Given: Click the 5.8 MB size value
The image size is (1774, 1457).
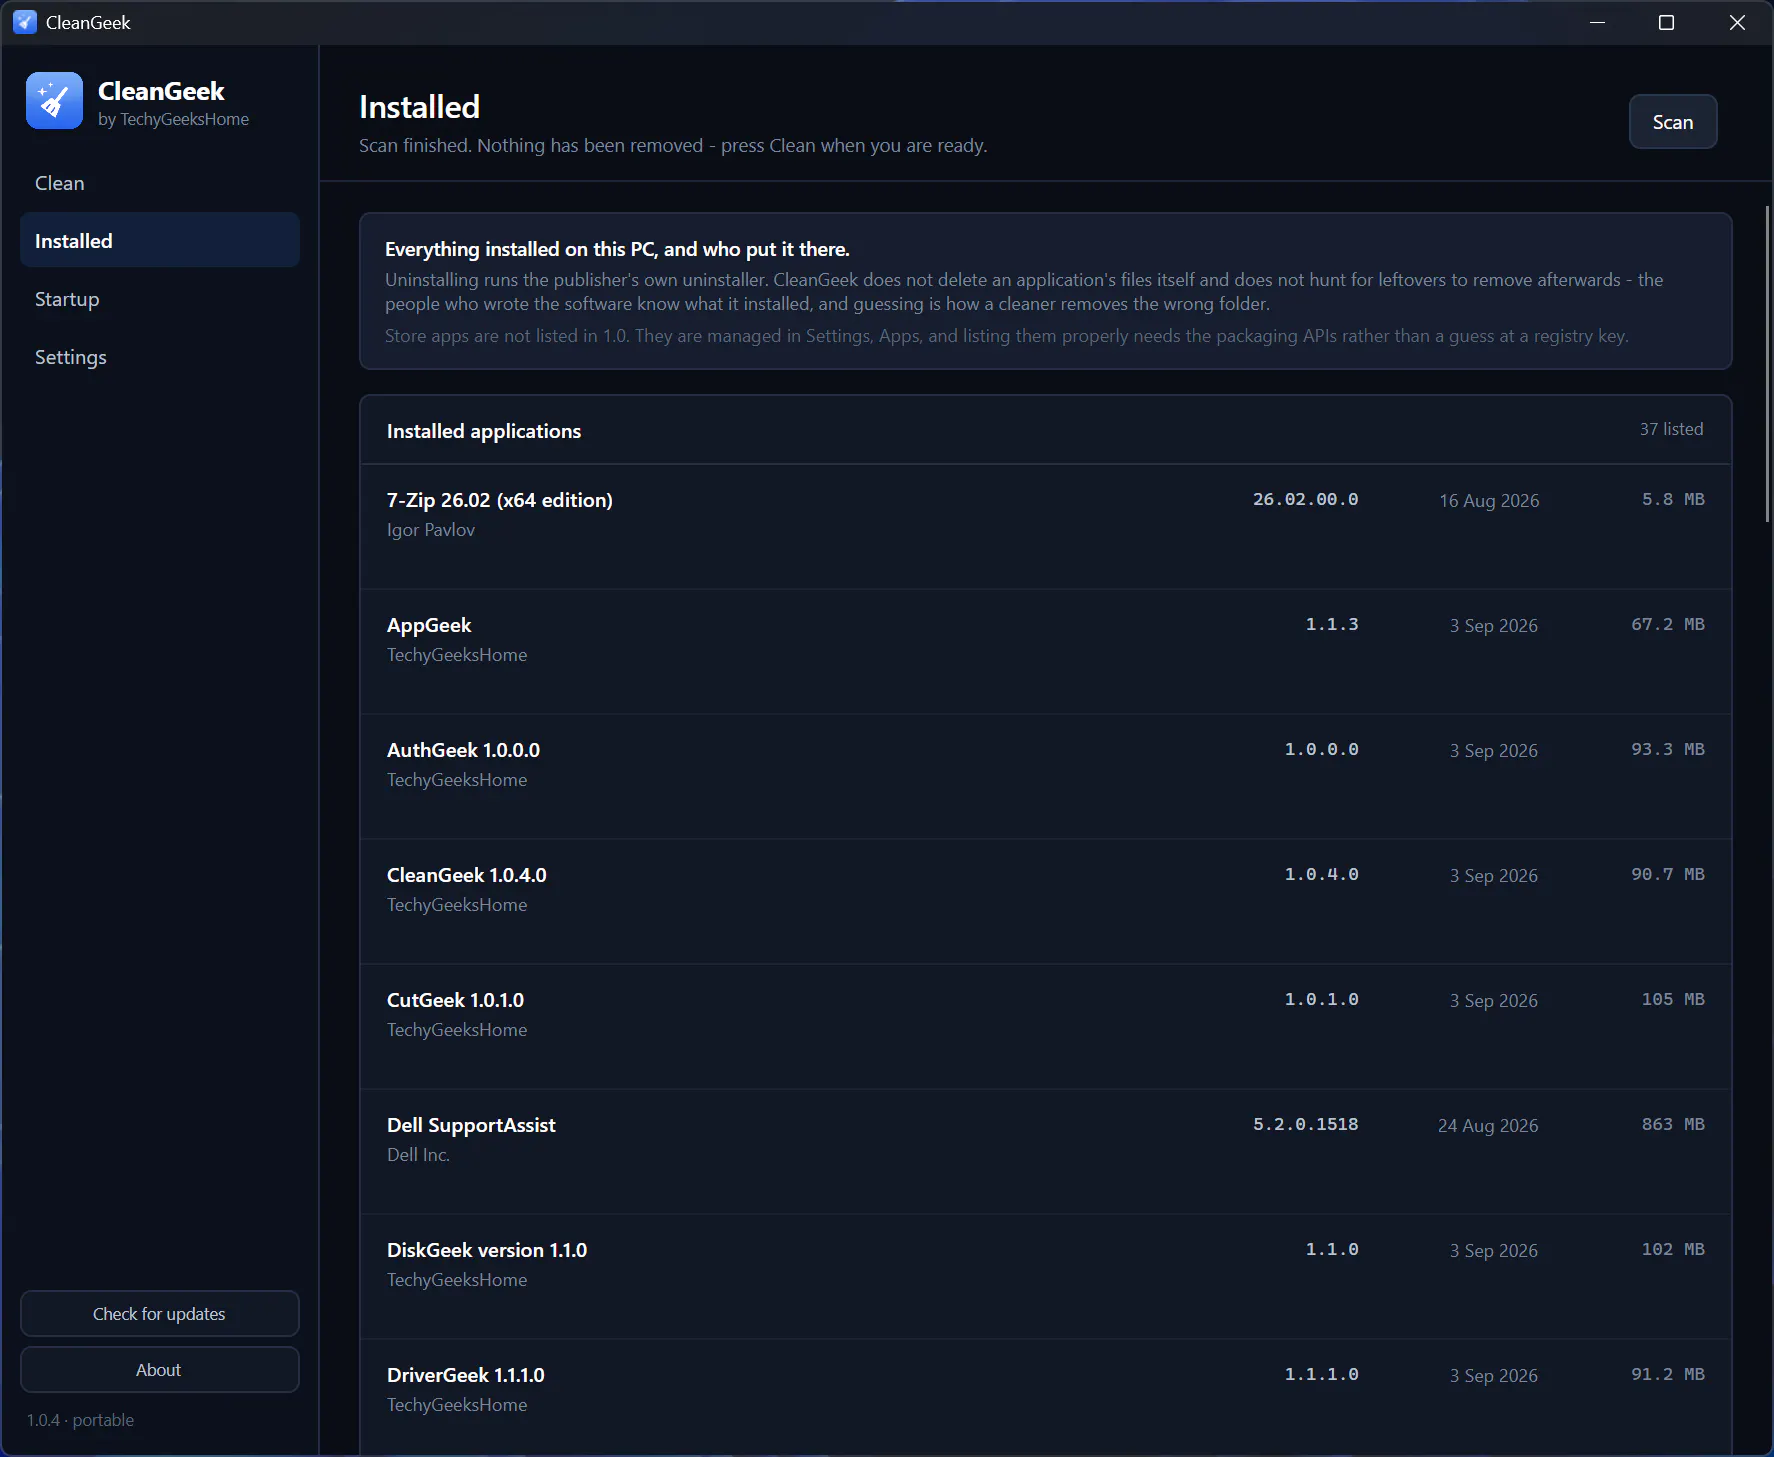Looking at the screenshot, I should pos(1673,499).
